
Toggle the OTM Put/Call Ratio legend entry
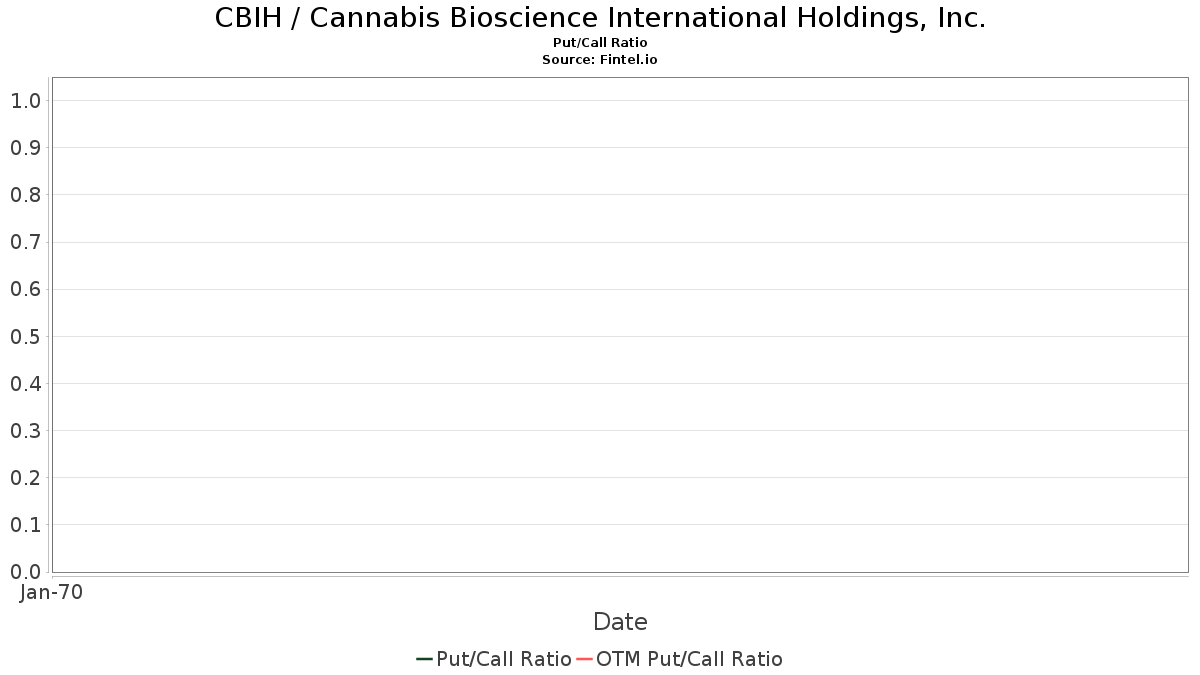[679, 659]
